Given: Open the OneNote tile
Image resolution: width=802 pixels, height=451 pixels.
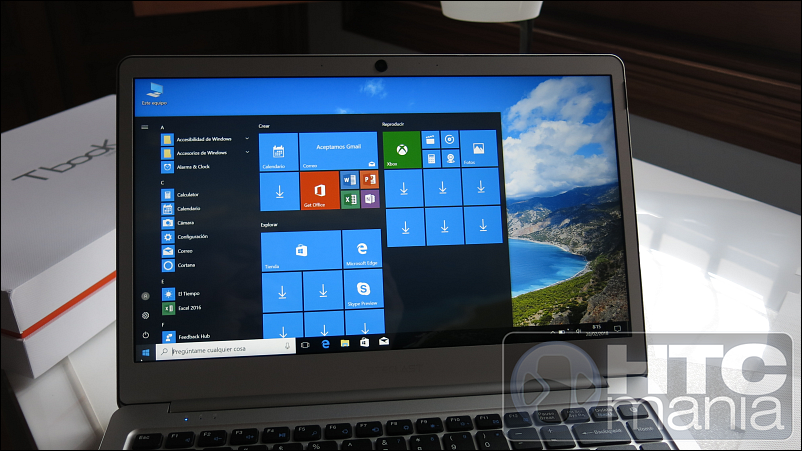Looking at the screenshot, I should coord(370,198).
